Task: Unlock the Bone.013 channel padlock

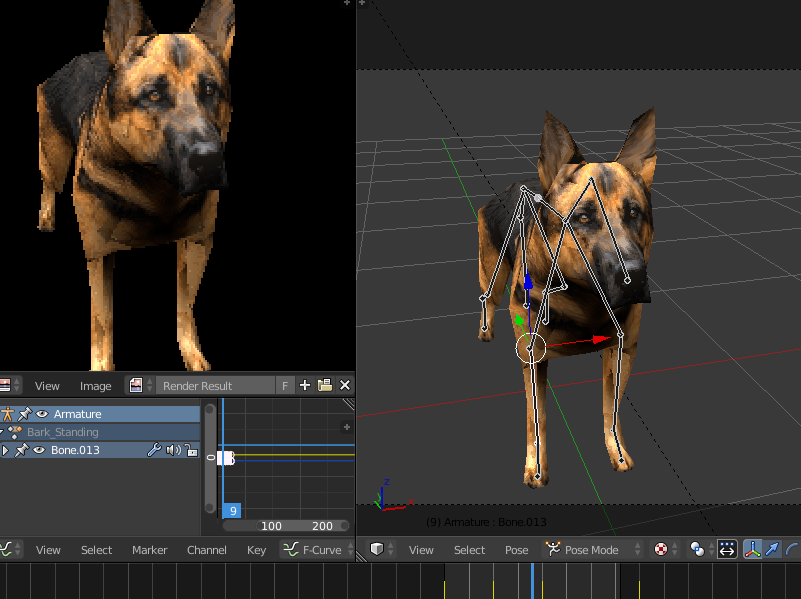Action: point(190,450)
